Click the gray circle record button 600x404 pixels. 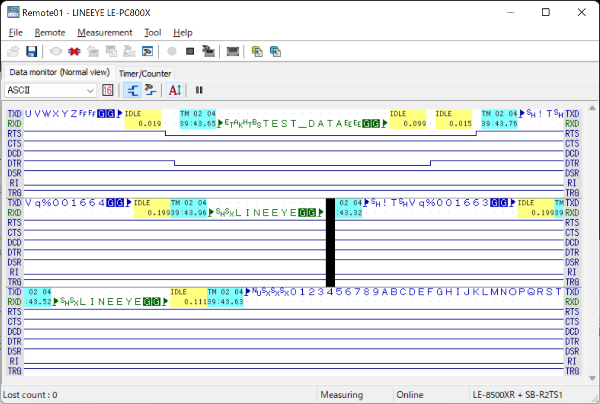point(172,51)
